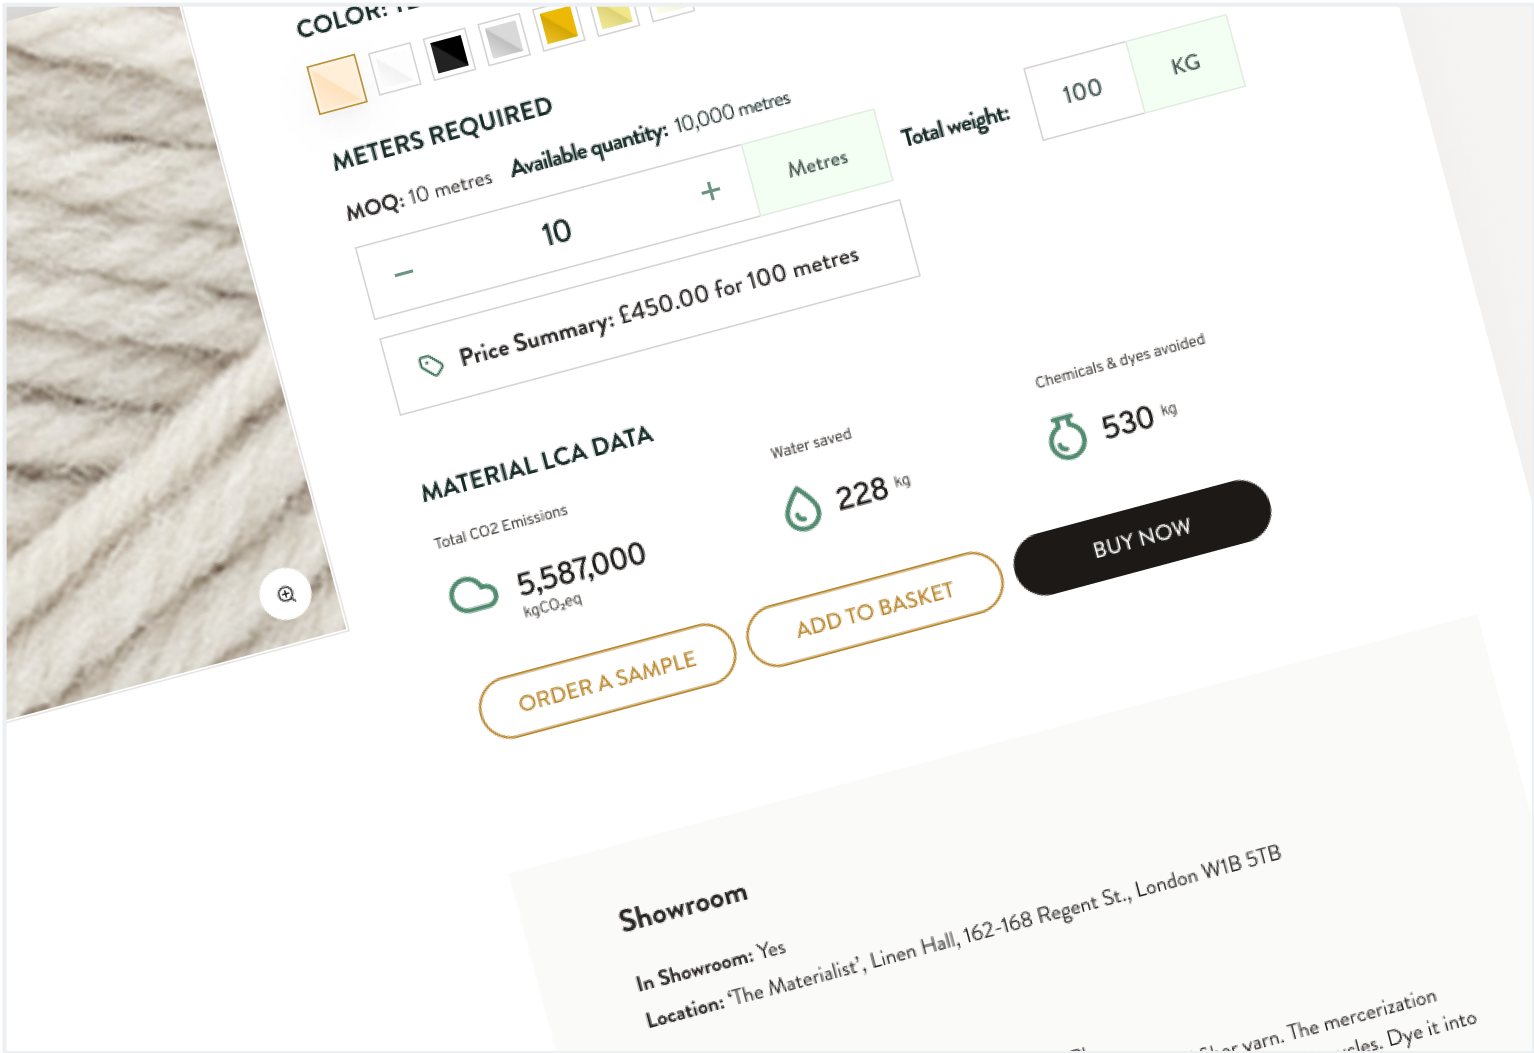This screenshot has width=1534, height=1053.
Task: Click the cloud CO2 emissions icon
Action: tap(473, 594)
